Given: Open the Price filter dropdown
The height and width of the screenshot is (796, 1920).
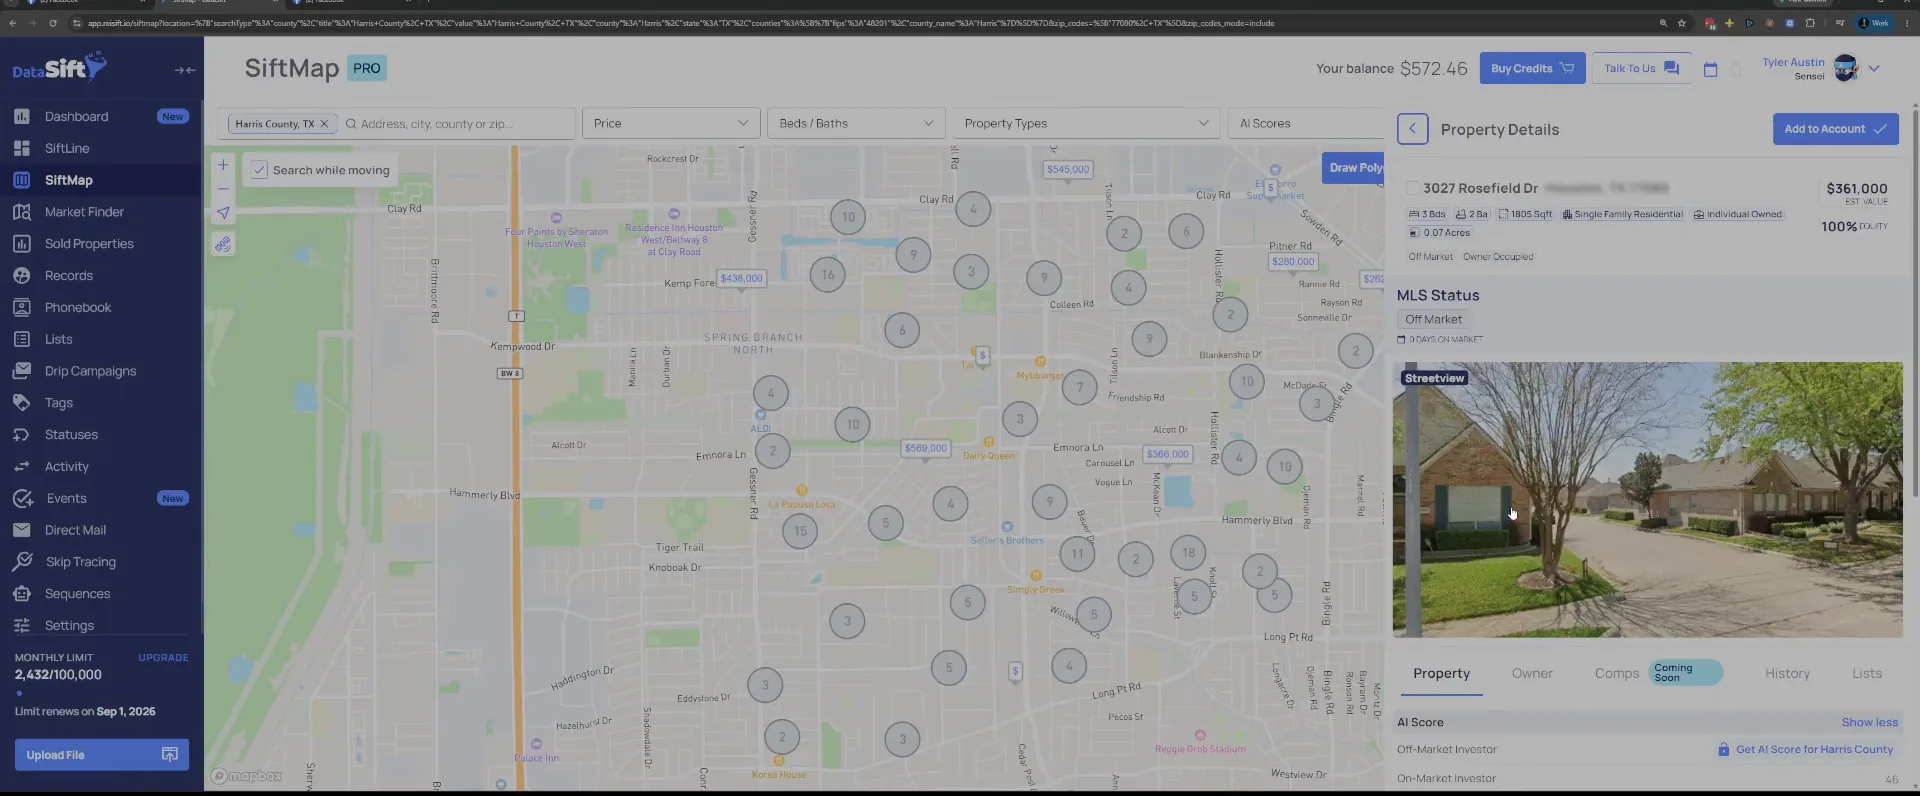Looking at the screenshot, I should [670, 124].
